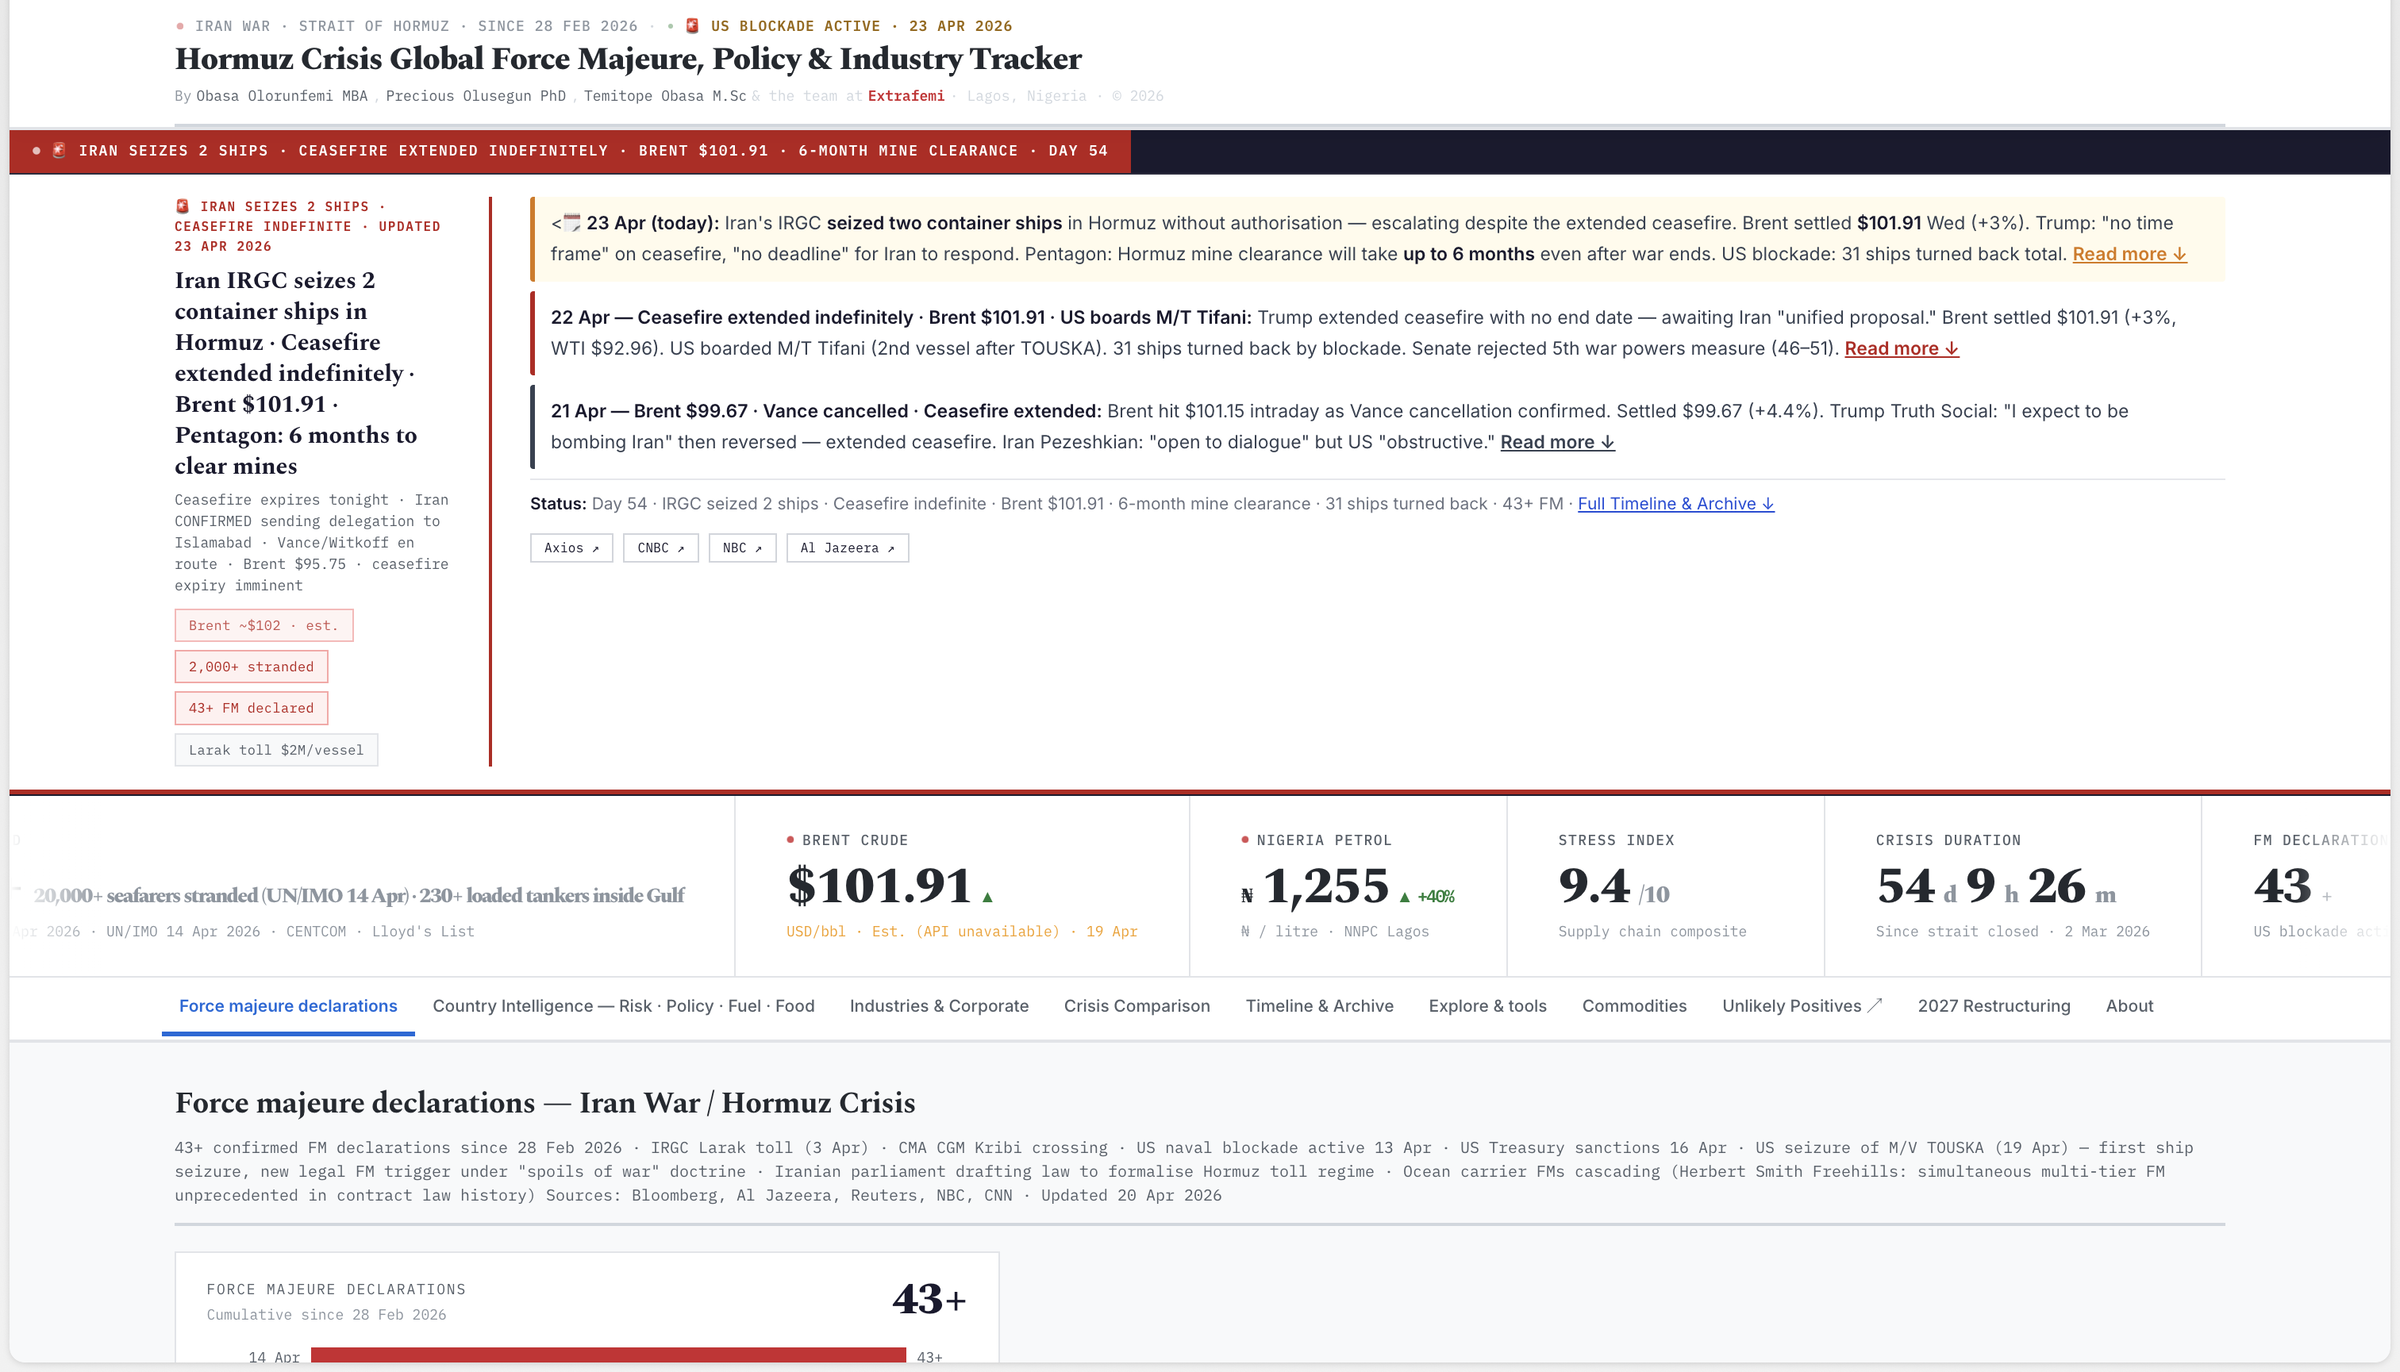
Task: Select the Crisis Comparison tab
Action: (1136, 1006)
